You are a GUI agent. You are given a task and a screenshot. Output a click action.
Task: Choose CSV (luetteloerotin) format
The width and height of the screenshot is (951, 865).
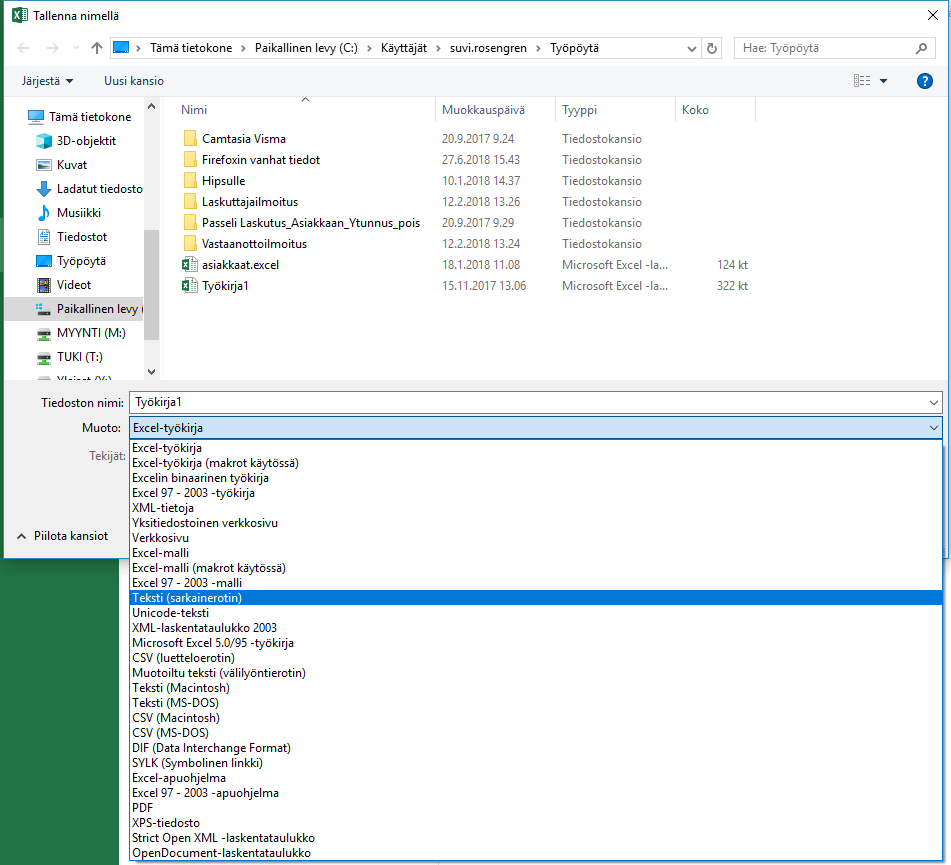pos(183,658)
